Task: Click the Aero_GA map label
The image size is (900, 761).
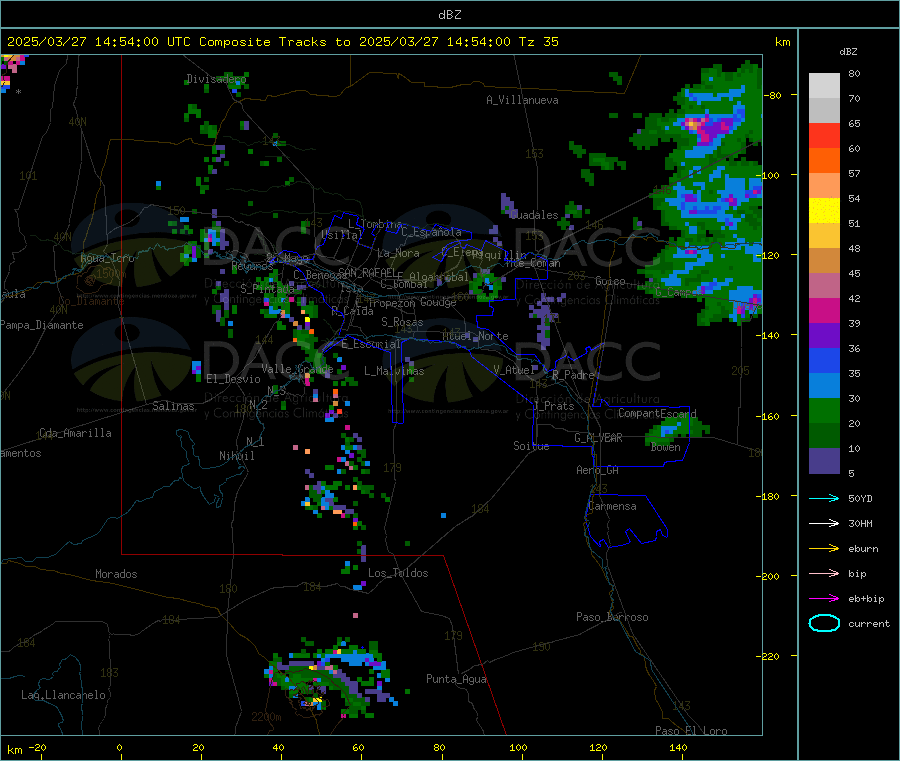Action: click(598, 470)
